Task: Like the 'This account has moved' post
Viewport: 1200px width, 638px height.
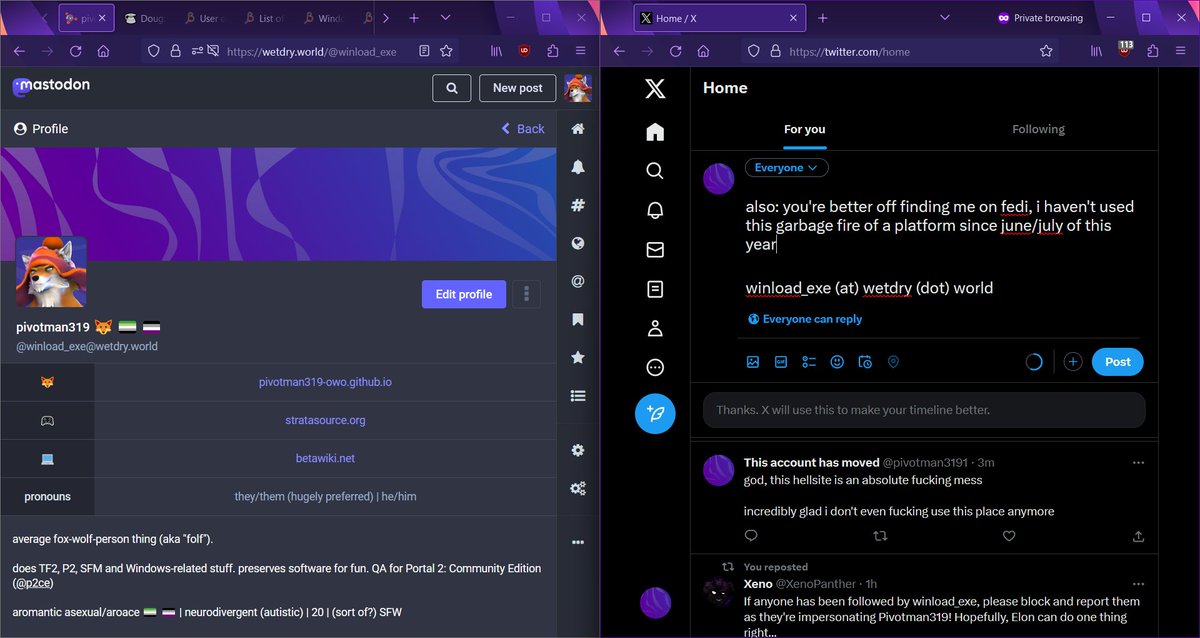Action: [1009, 536]
